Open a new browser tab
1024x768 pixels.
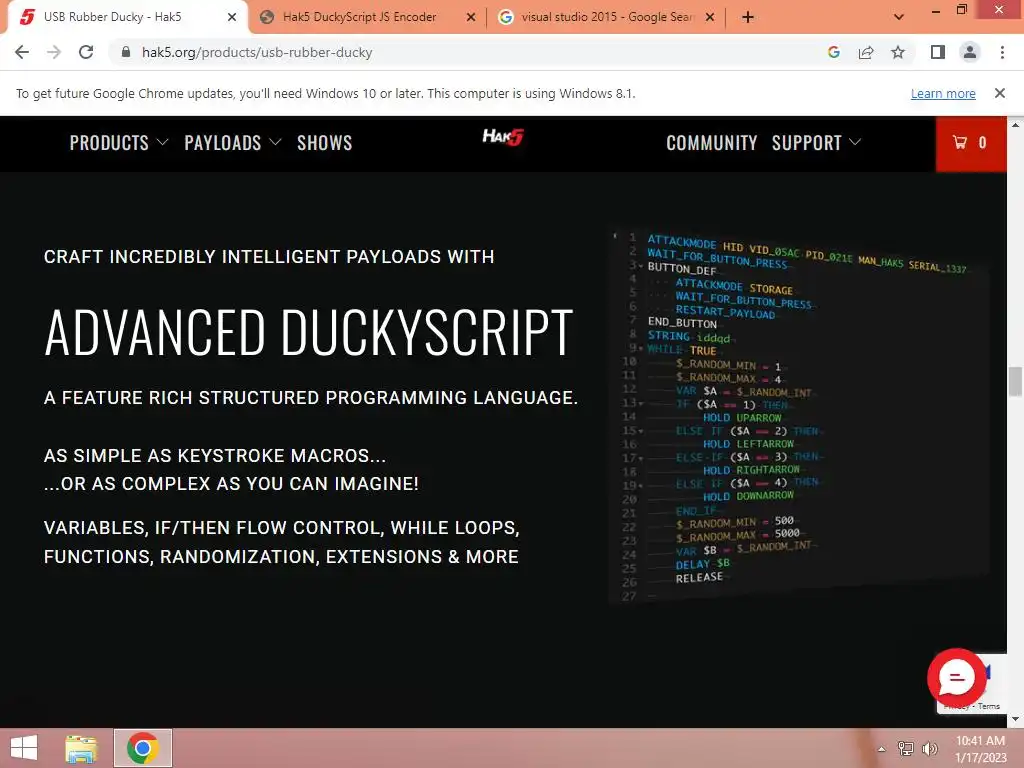(748, 18)
